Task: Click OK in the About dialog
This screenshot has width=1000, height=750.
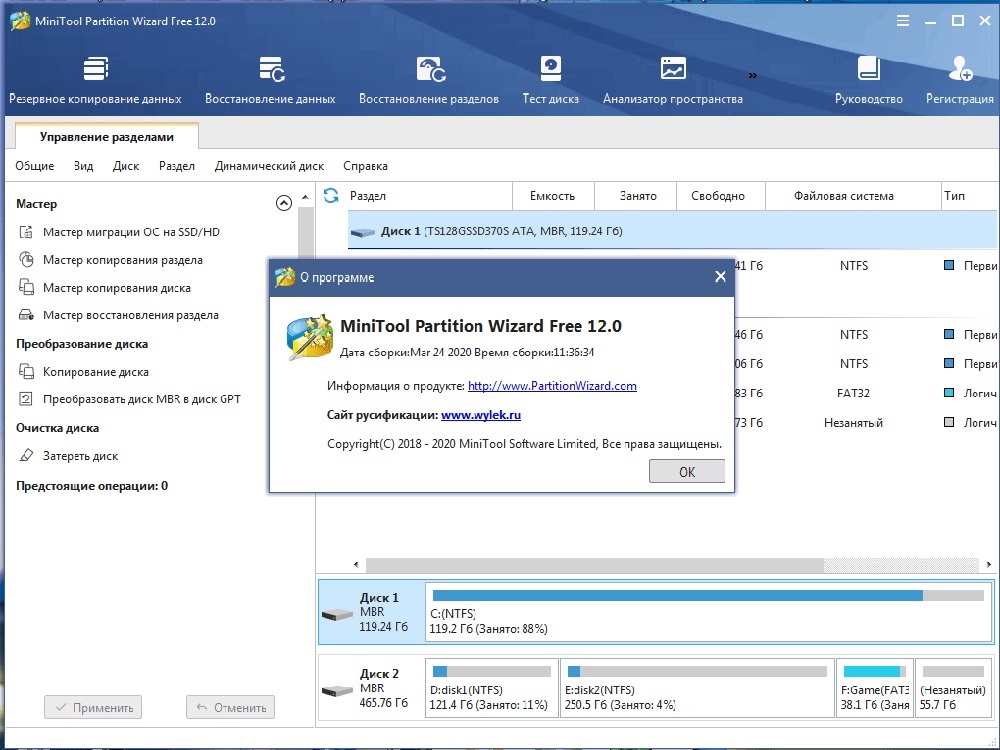Action: pyautogui.click(x=687, y=471)
